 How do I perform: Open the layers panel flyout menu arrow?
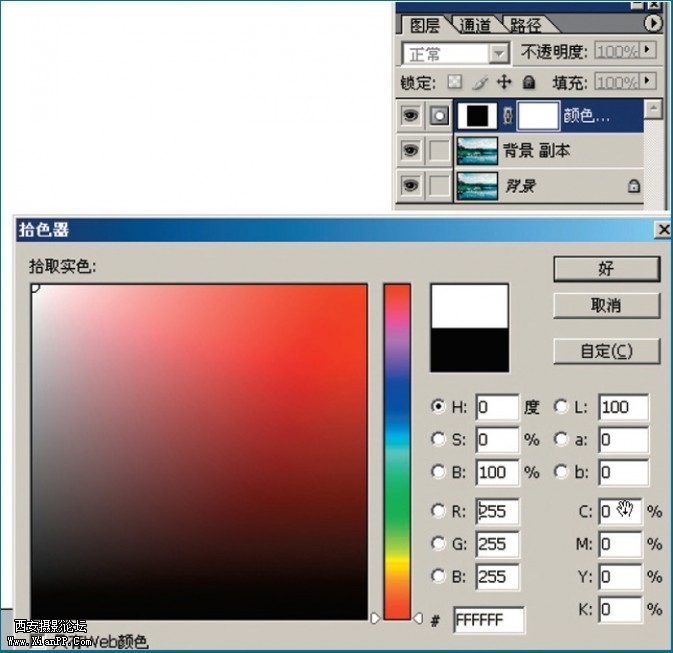pos(654,22)
